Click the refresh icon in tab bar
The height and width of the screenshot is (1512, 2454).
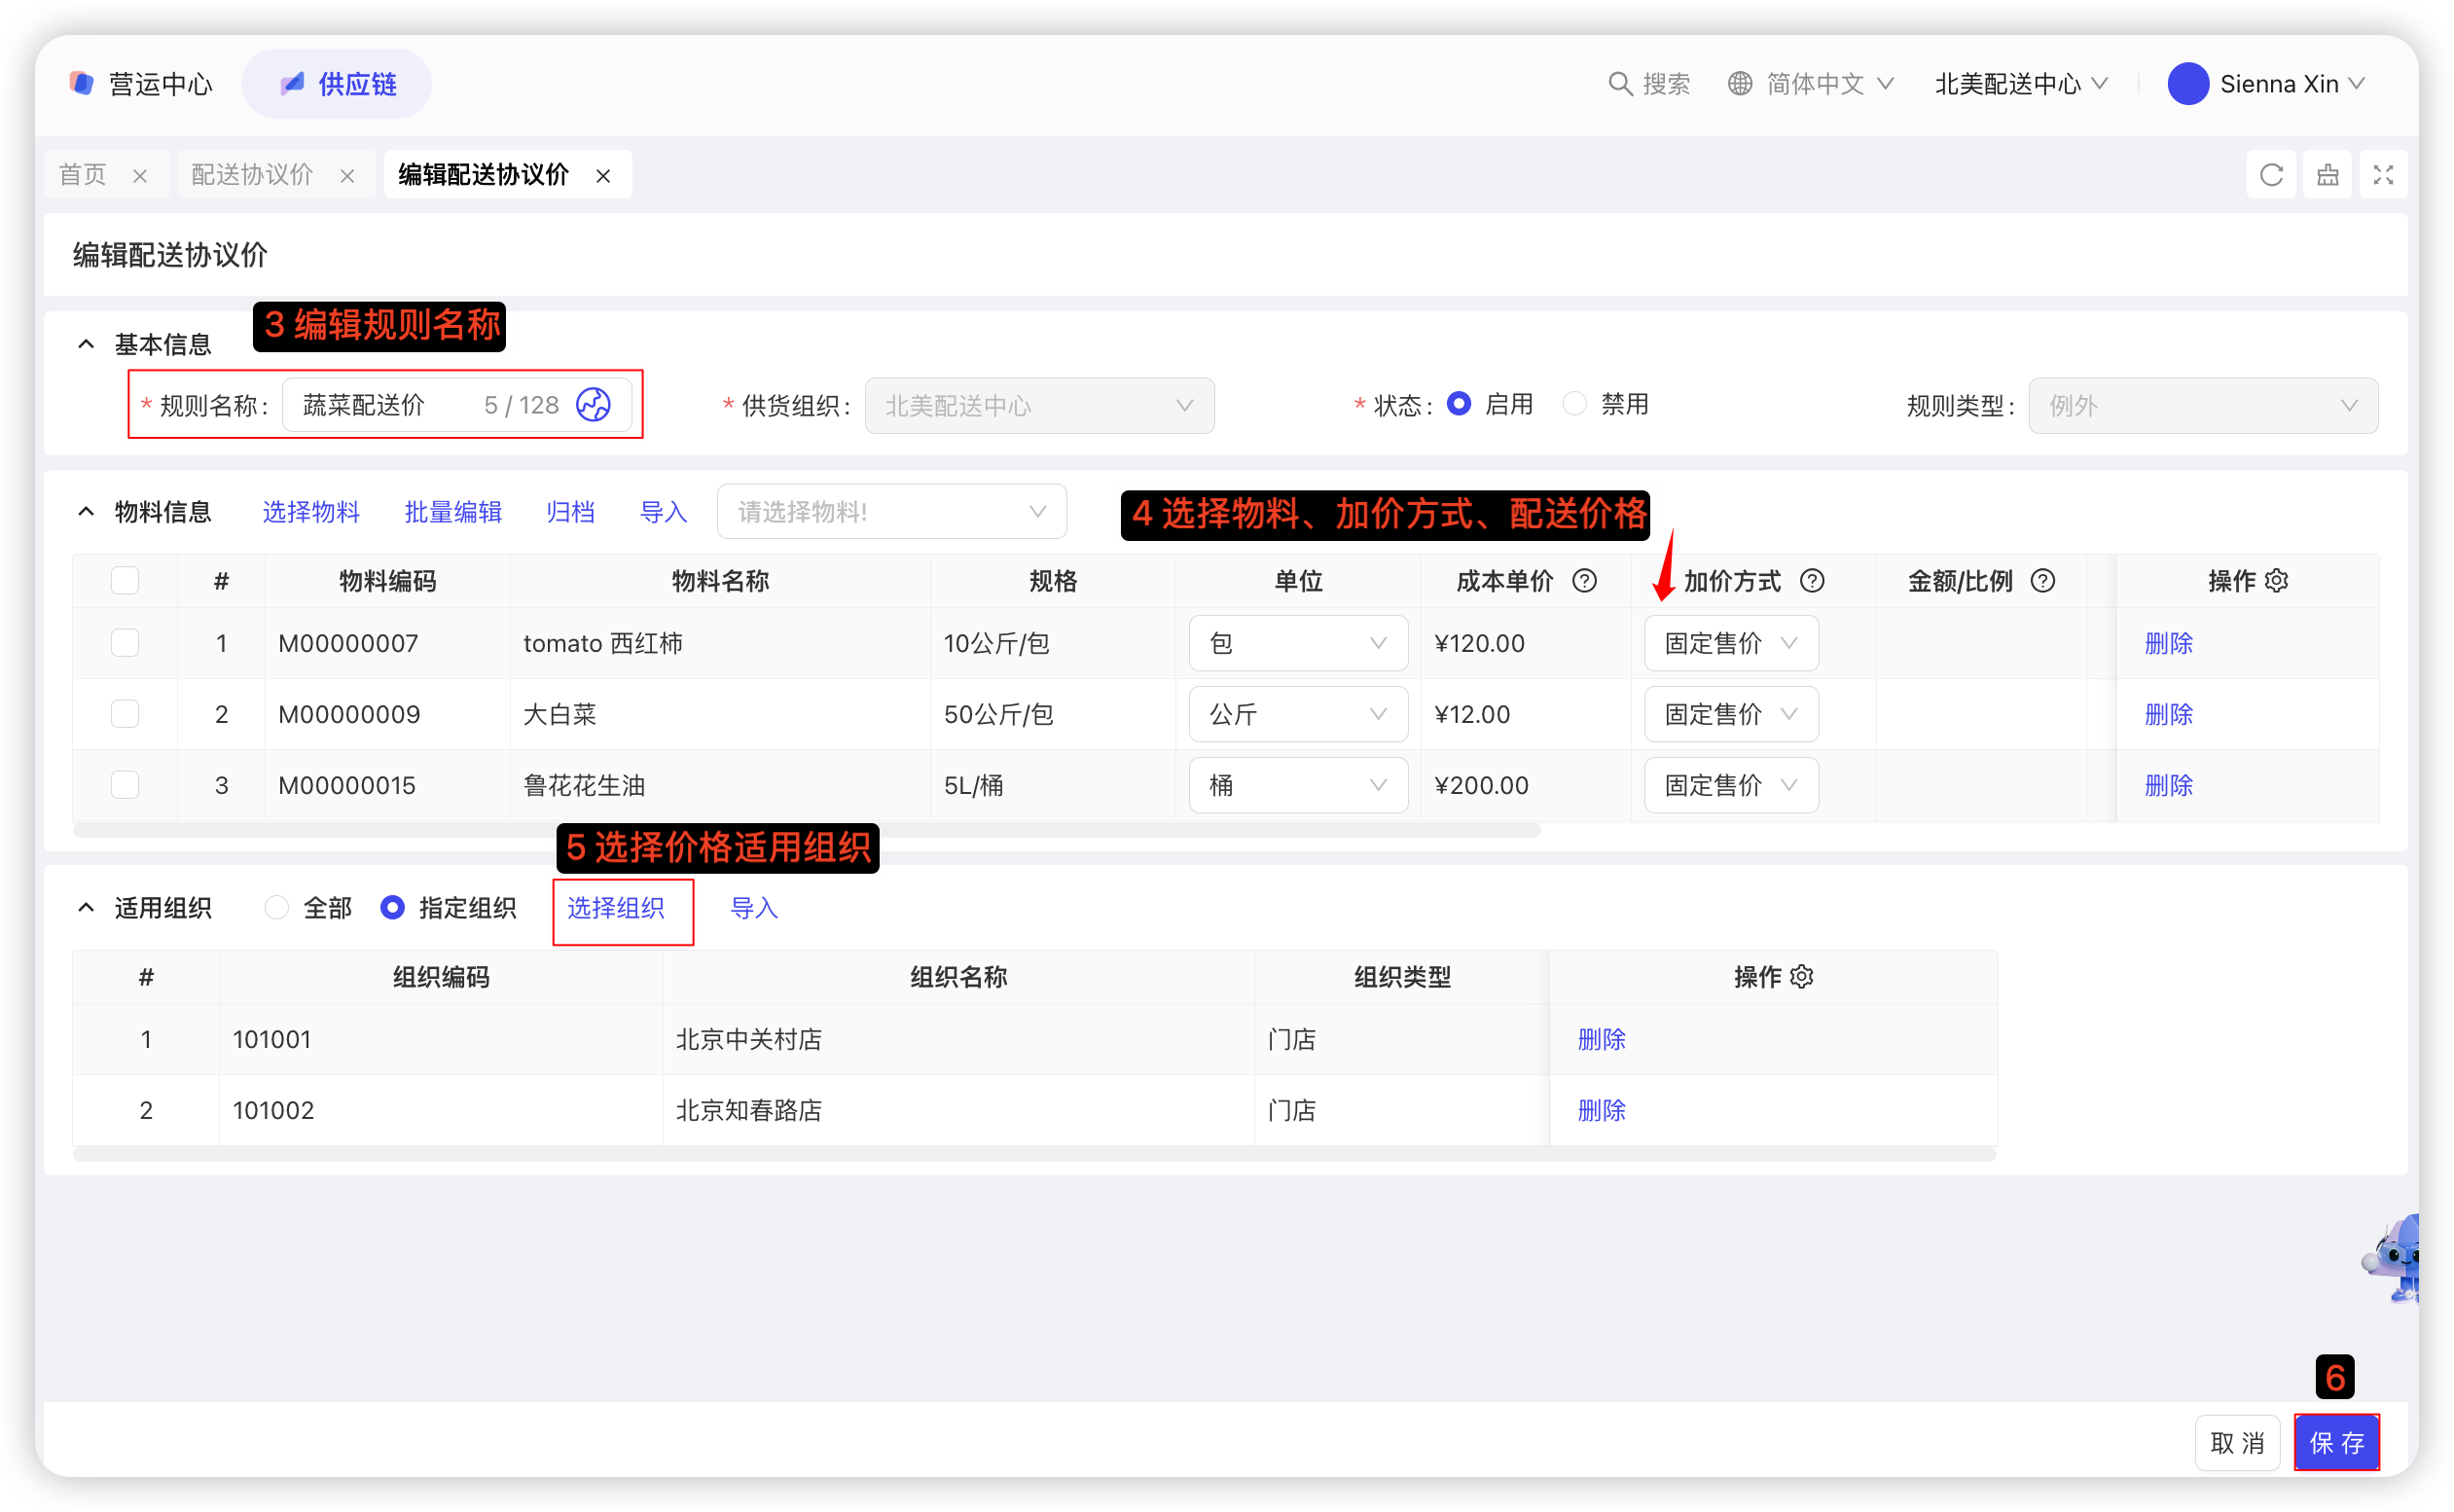point(2271,175)
